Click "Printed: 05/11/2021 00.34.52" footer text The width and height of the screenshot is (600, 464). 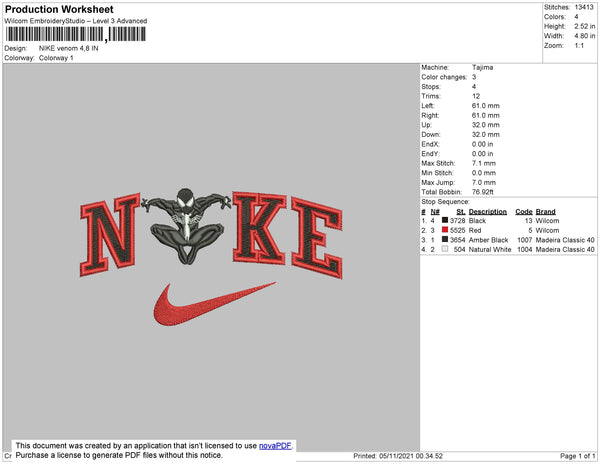(x=398, y=456)
